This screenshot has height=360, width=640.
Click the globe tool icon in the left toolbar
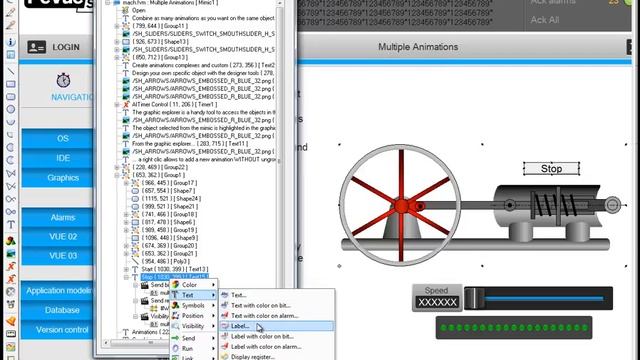[11, 292]
